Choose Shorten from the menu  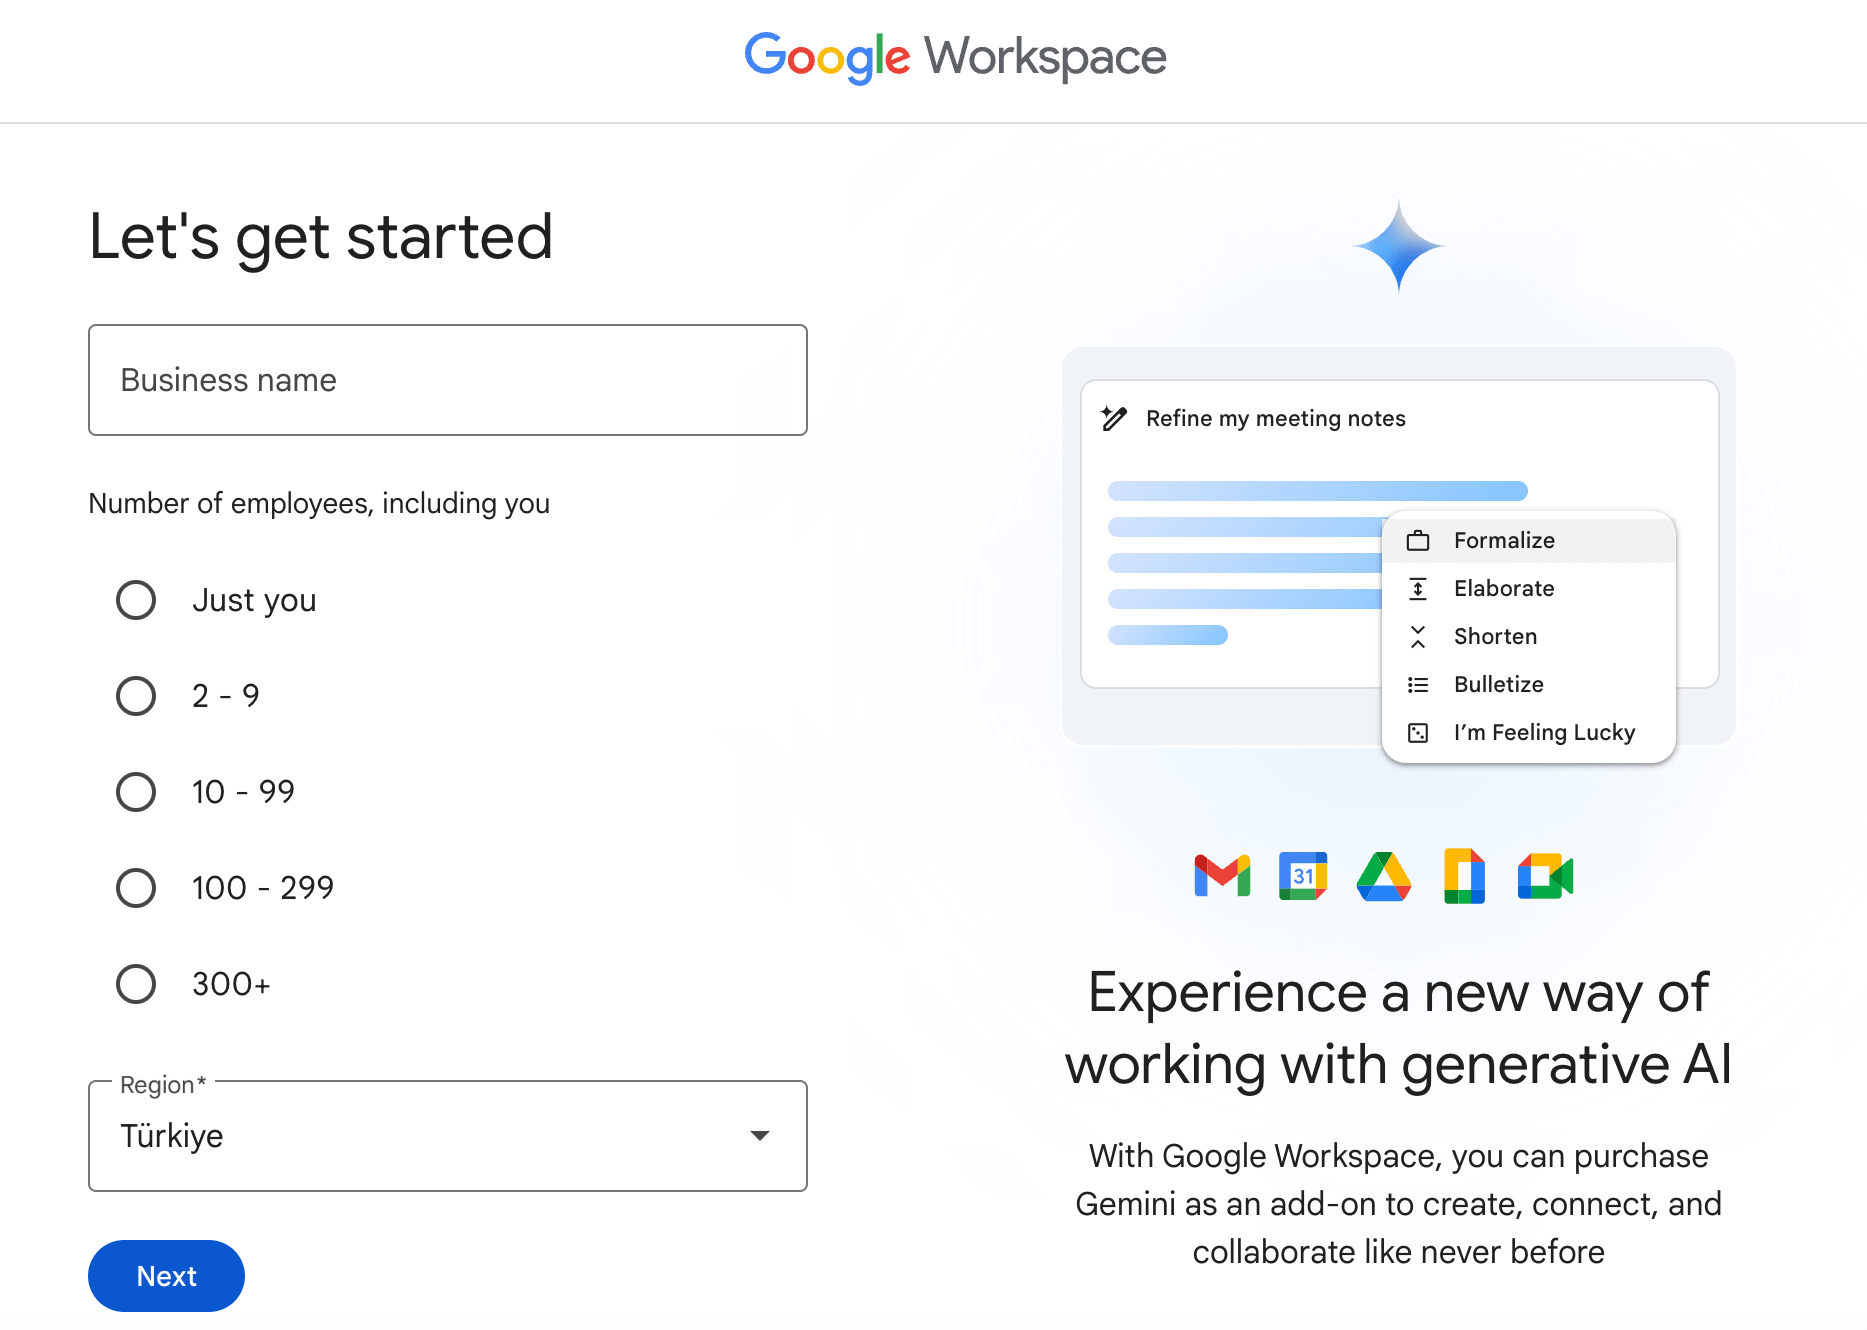click(x=1528, y=637)
